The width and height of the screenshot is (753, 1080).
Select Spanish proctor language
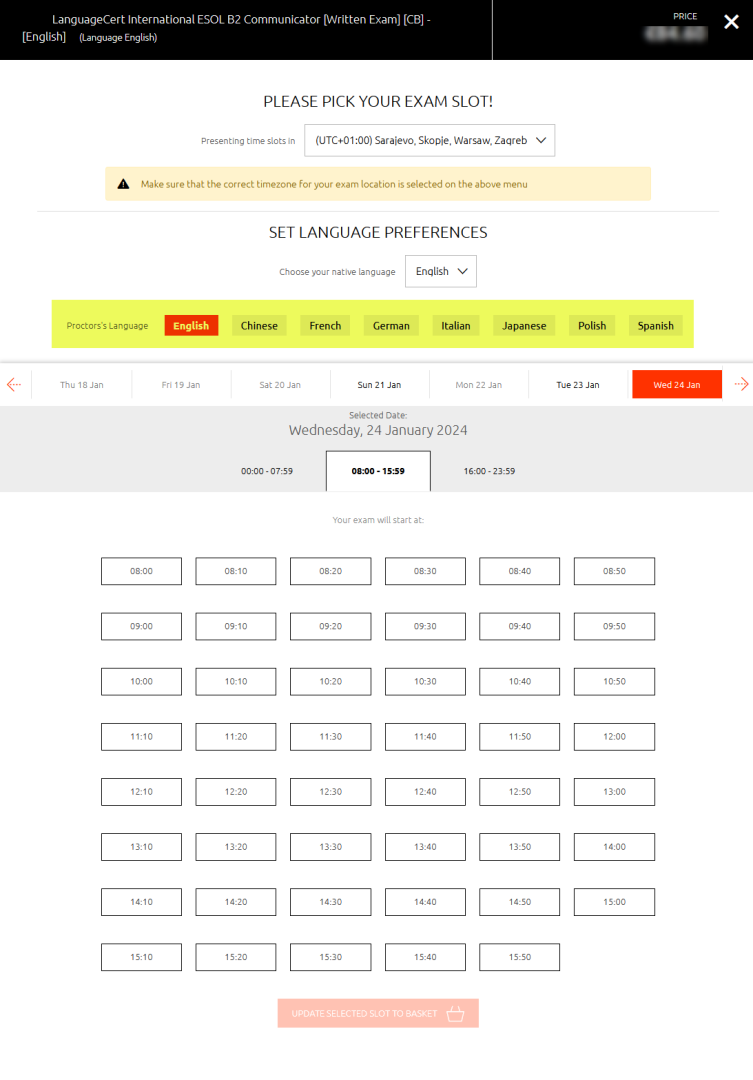click(656, 326)
